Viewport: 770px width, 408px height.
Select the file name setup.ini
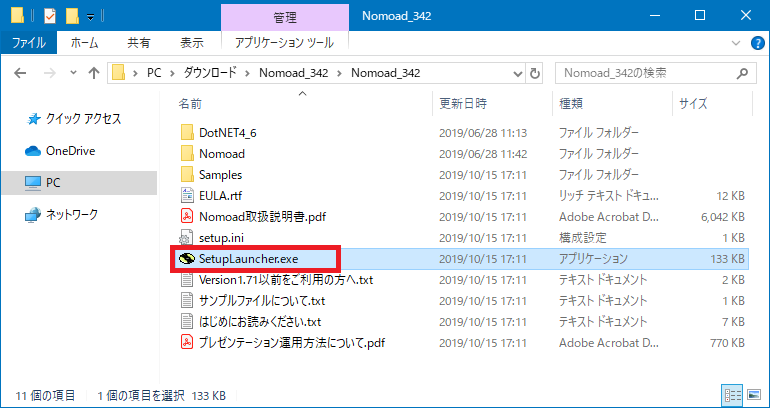coord(221,238)
